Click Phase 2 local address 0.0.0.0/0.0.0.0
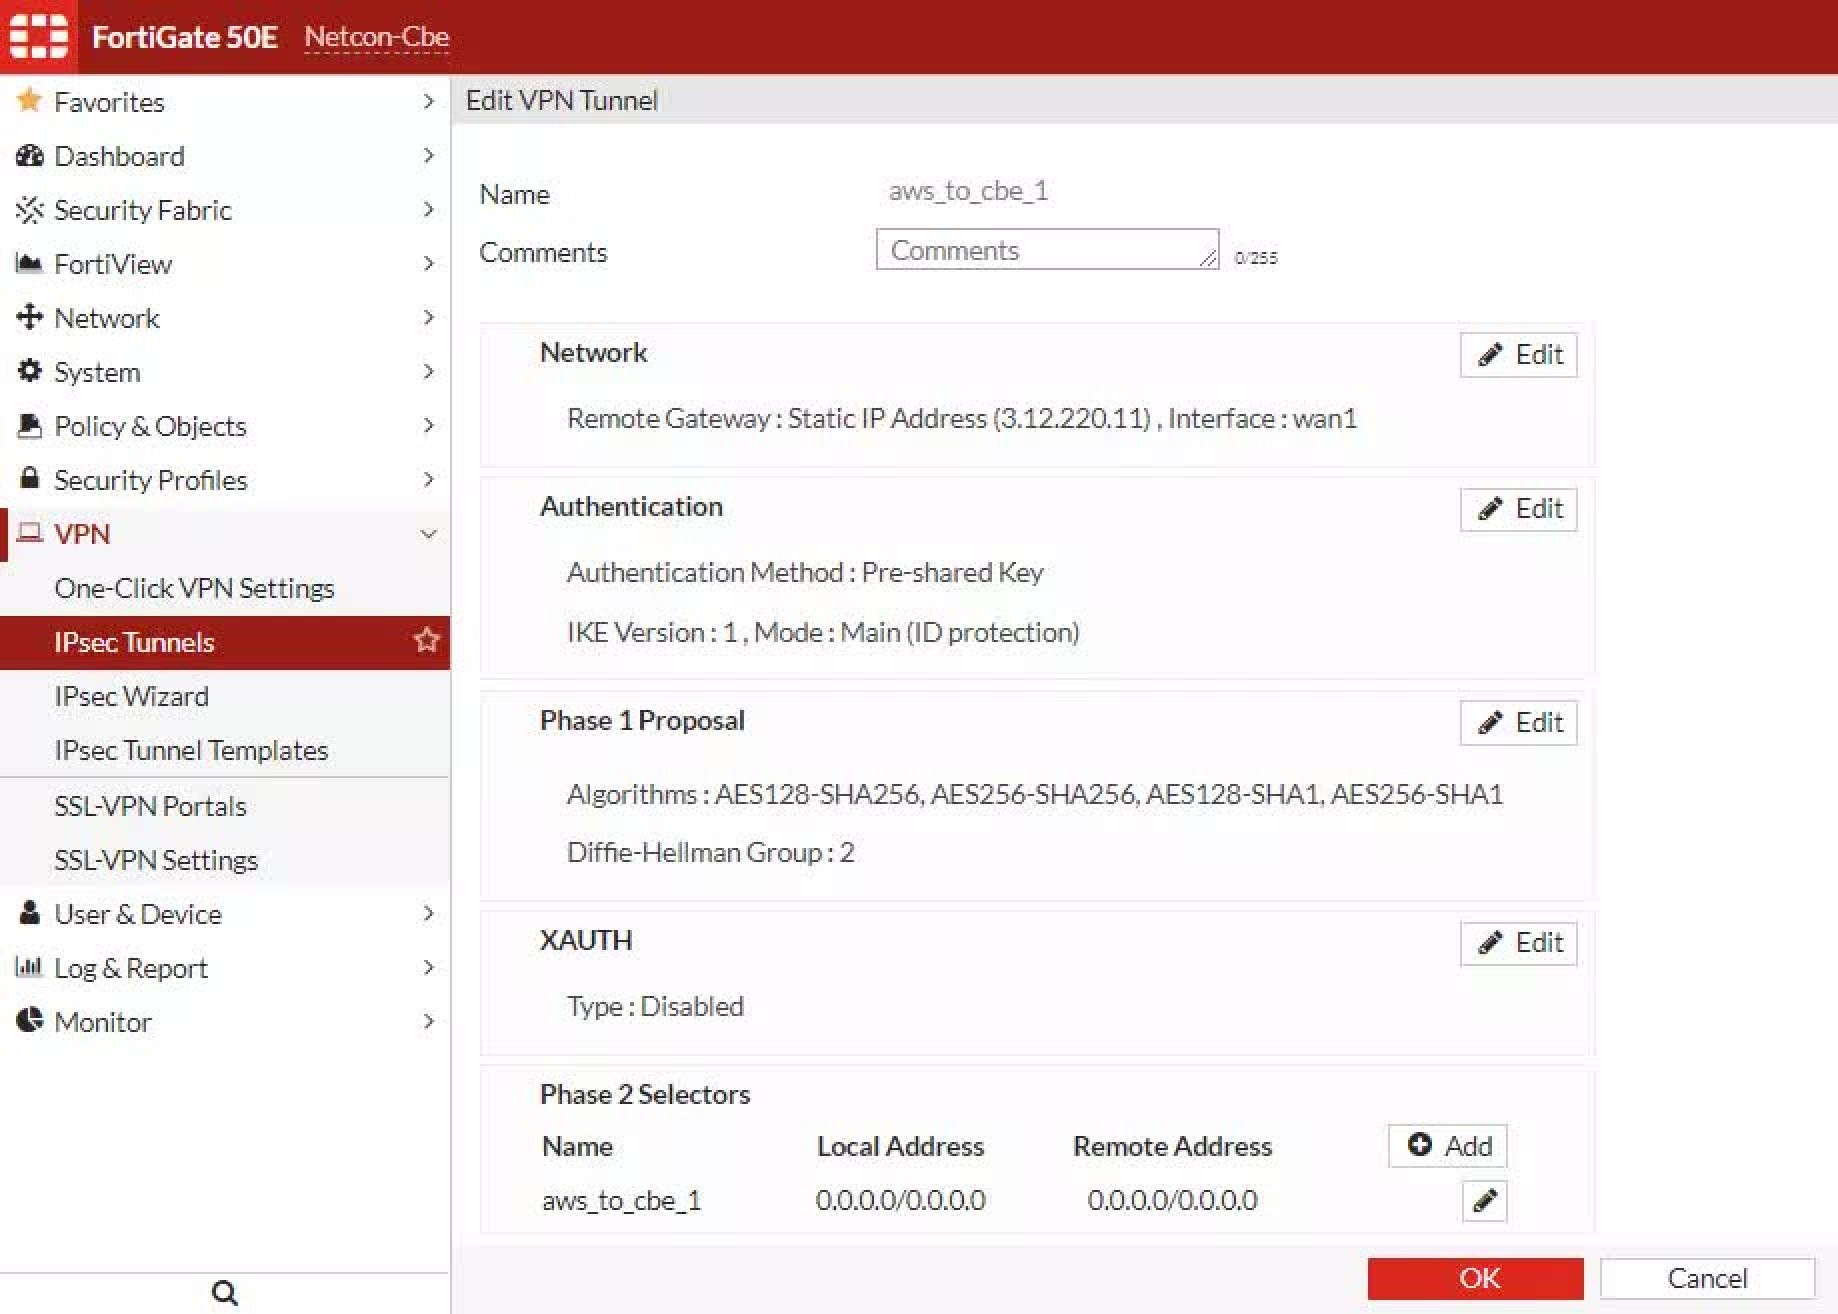This screenshot has height=1314, width=1838. (900, 1200)
